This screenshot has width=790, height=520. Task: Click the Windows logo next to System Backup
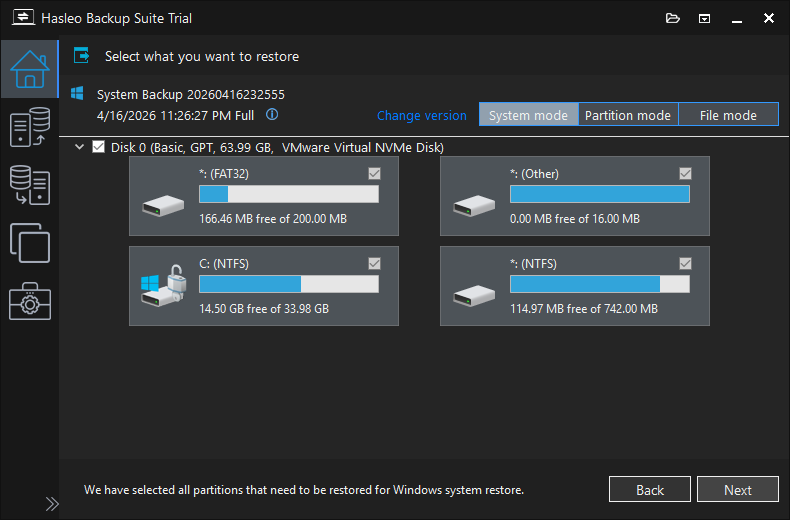click(77, 93)
